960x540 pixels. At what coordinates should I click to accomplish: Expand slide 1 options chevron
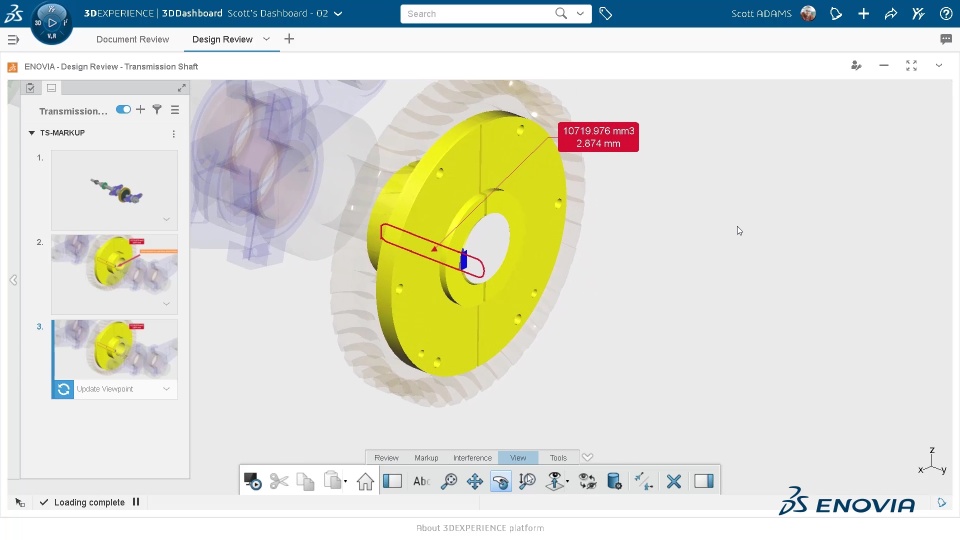click(167, 219)
